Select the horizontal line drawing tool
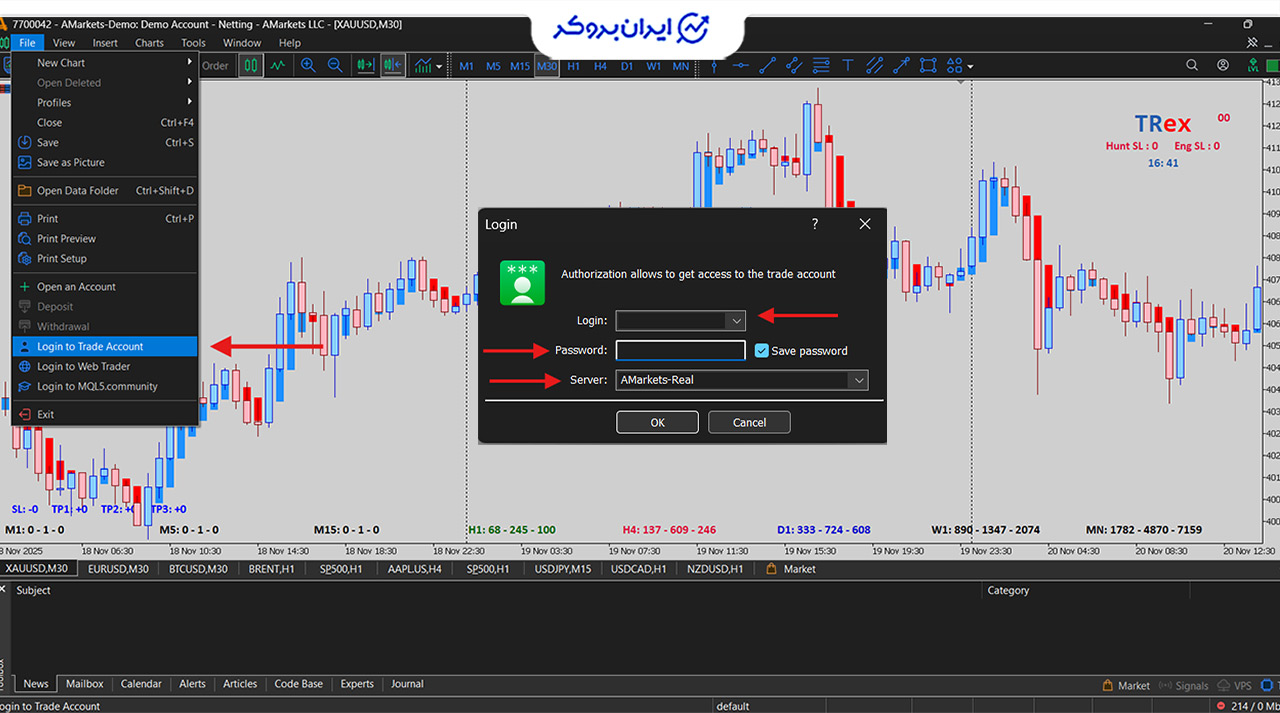The image size is (1280, 713). point(740,66)
